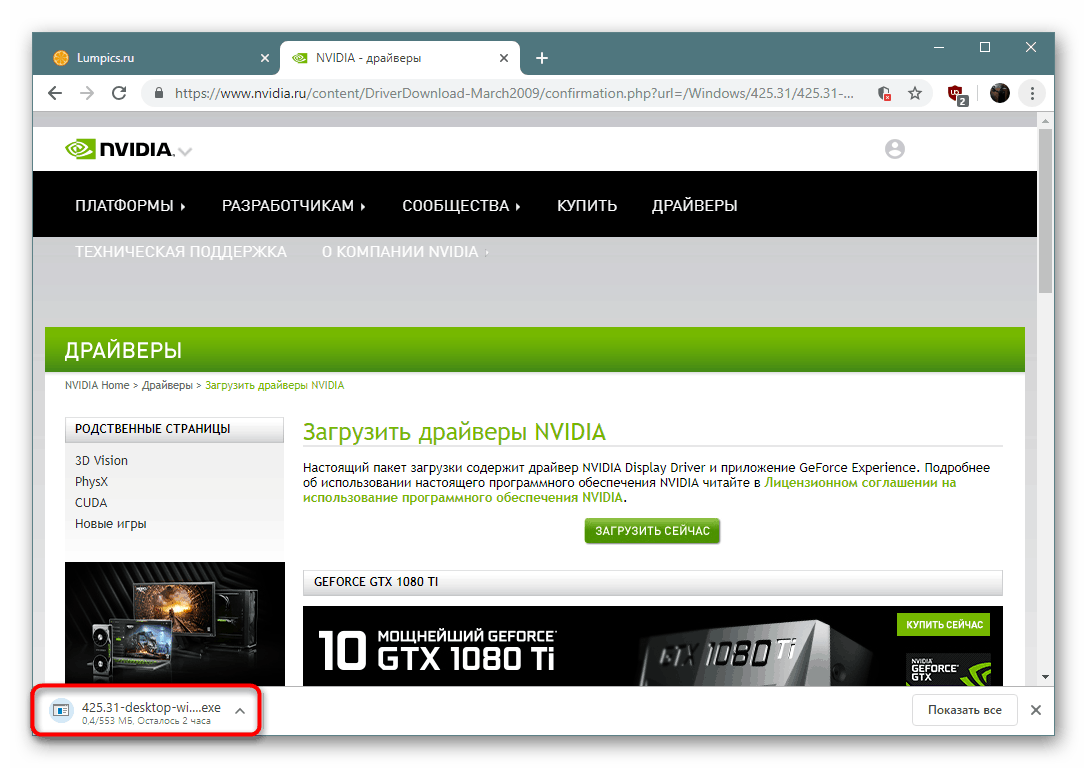The height and width of the screenshot is (768, 1087).
Task: Close the Lumpics.ru tab
Action: coord(265,58)
